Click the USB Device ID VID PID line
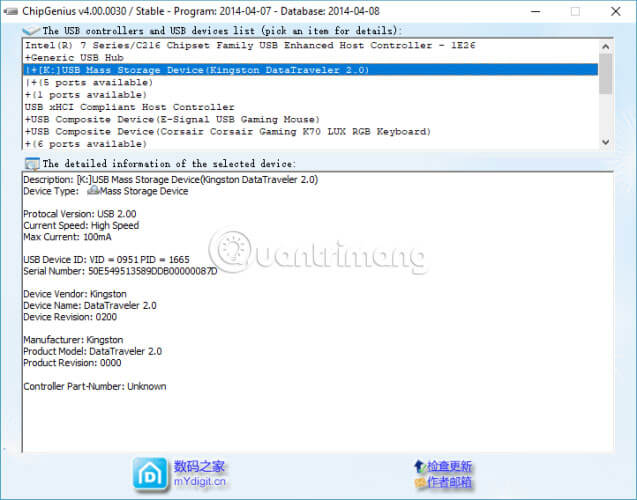 point(106,259)
